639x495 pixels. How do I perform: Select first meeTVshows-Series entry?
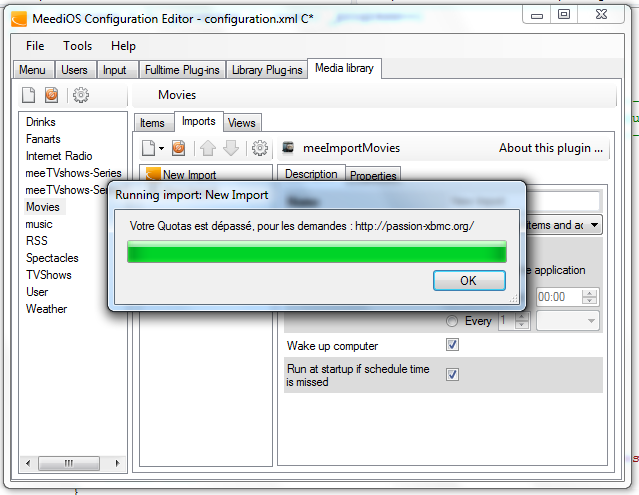(73, 173)
